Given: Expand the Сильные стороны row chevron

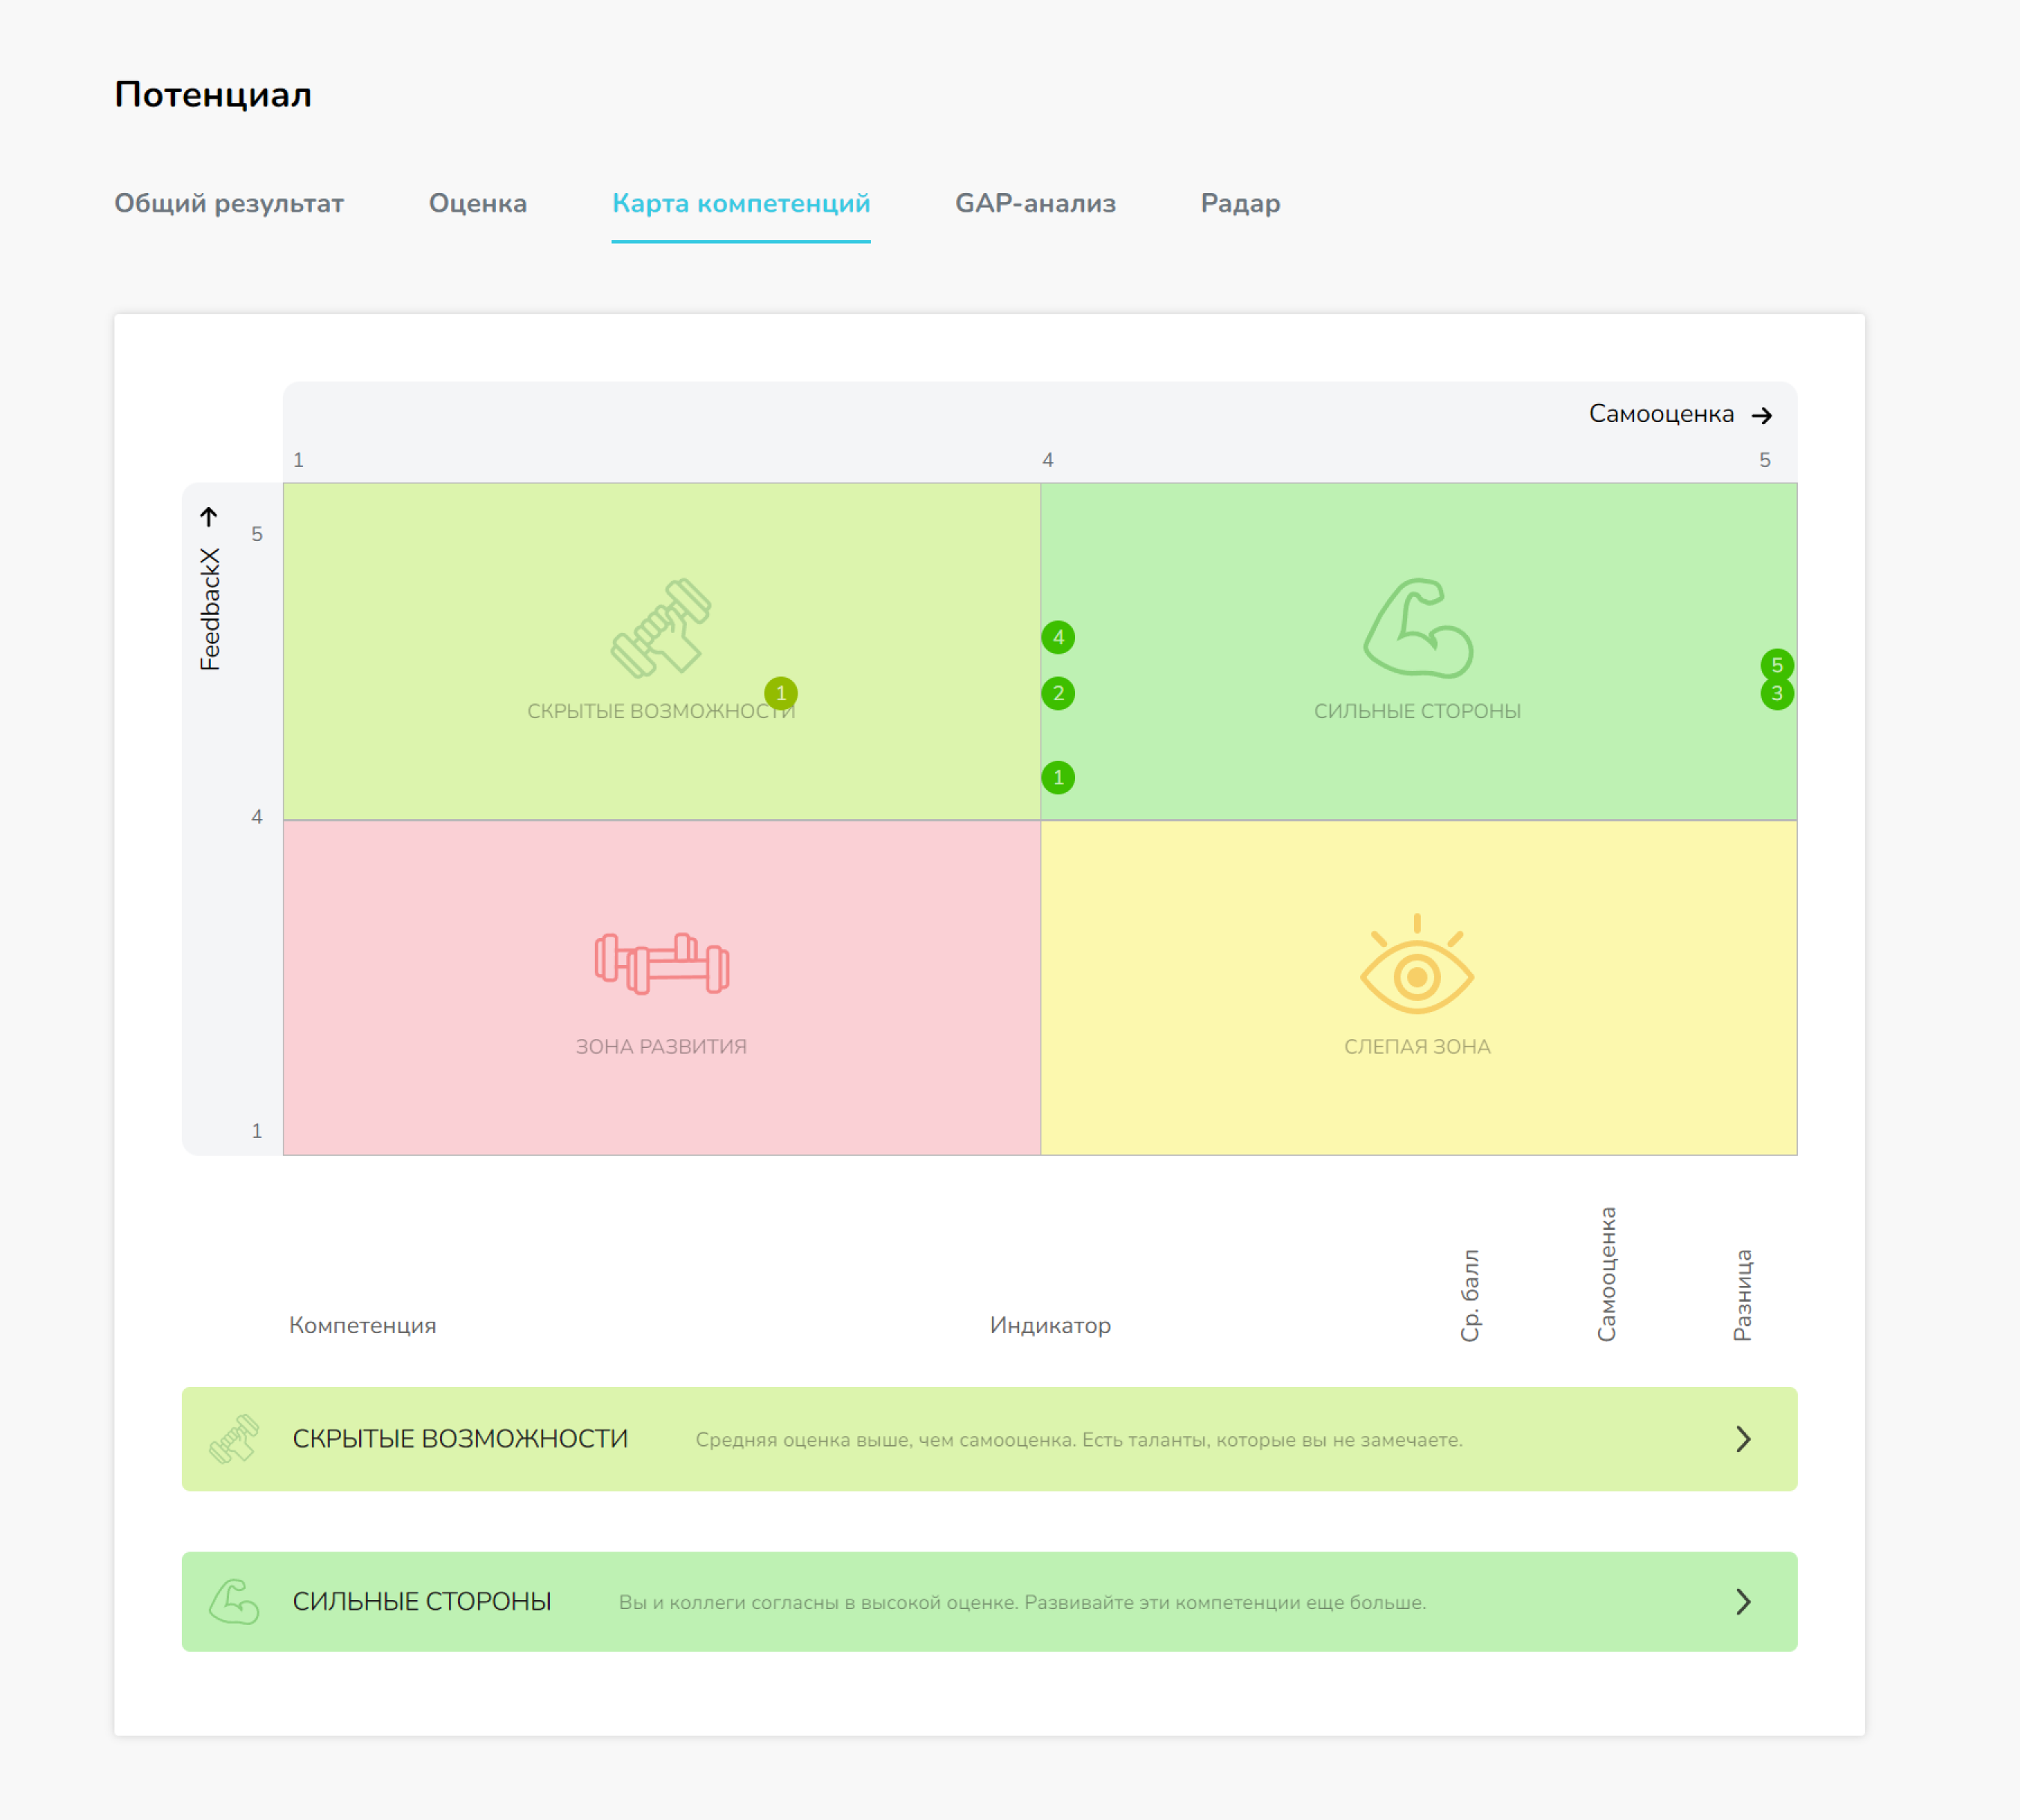Looking at the screenshot, I should (x=1743, y=1601).
